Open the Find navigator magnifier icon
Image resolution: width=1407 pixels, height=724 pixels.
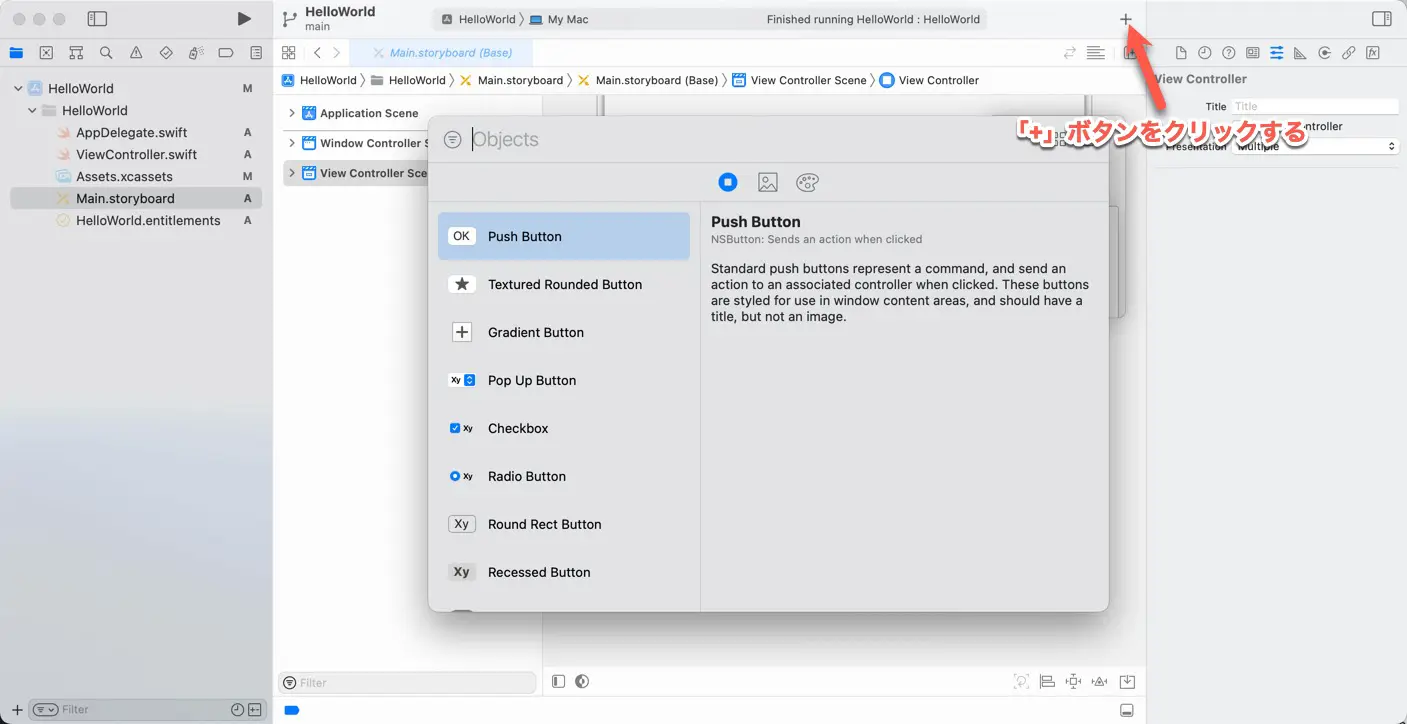[x=106, y=53]
